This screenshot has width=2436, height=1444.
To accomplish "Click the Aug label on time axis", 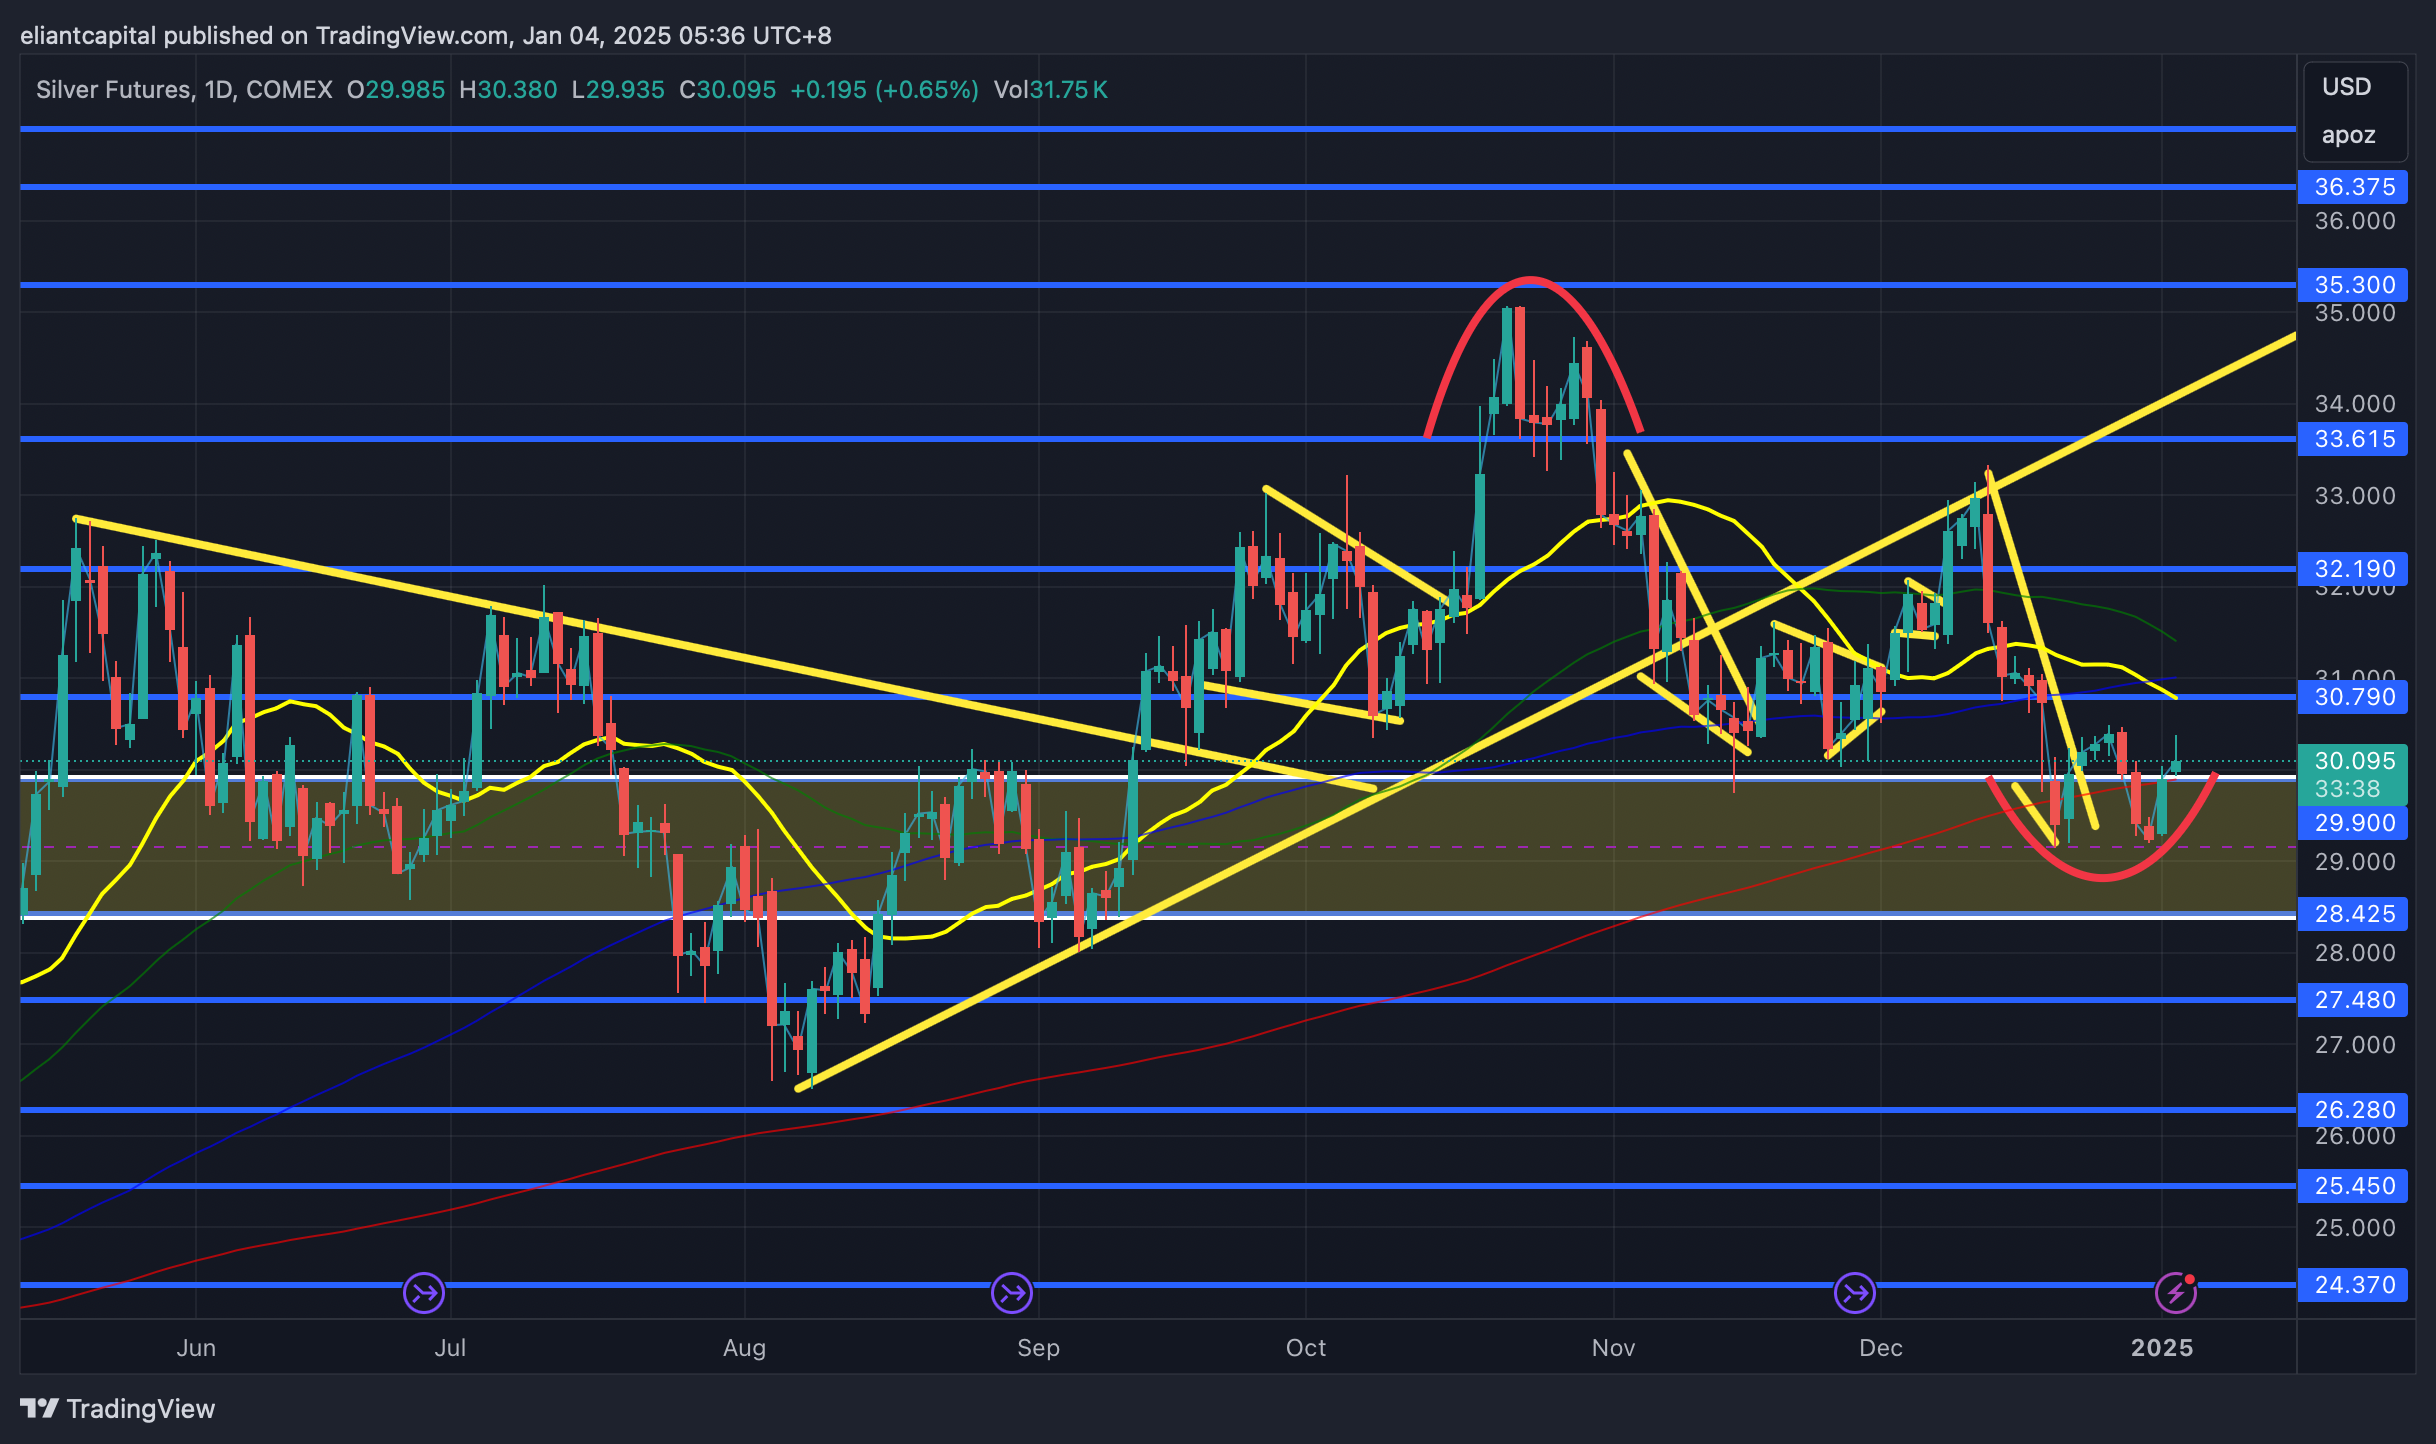I will (744, 1348).
